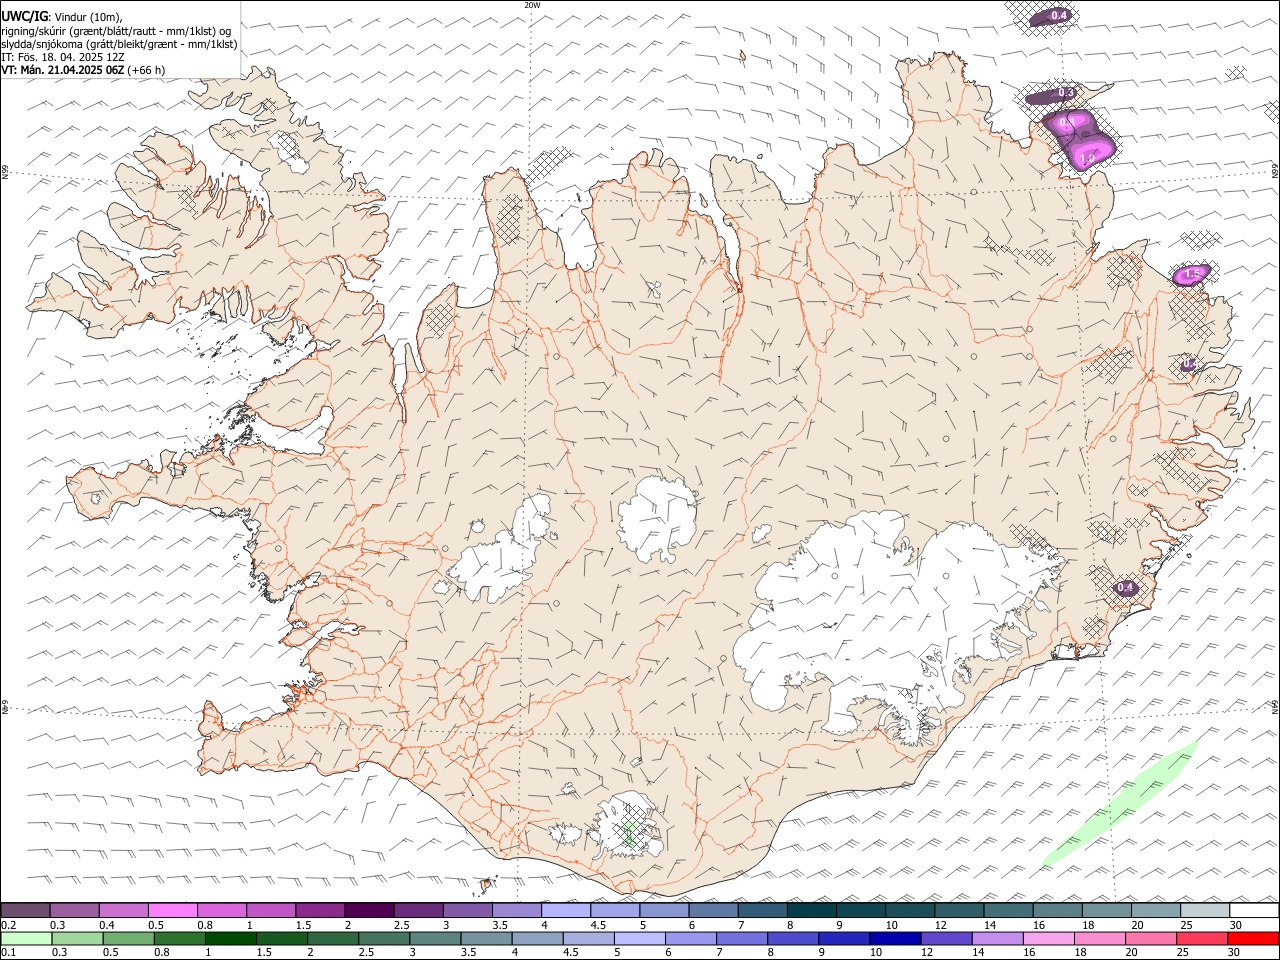Click upper scale swatch between 0.2 and 0.3
The height and width of the screenshot is (960, 1280).
click(25, 910)
